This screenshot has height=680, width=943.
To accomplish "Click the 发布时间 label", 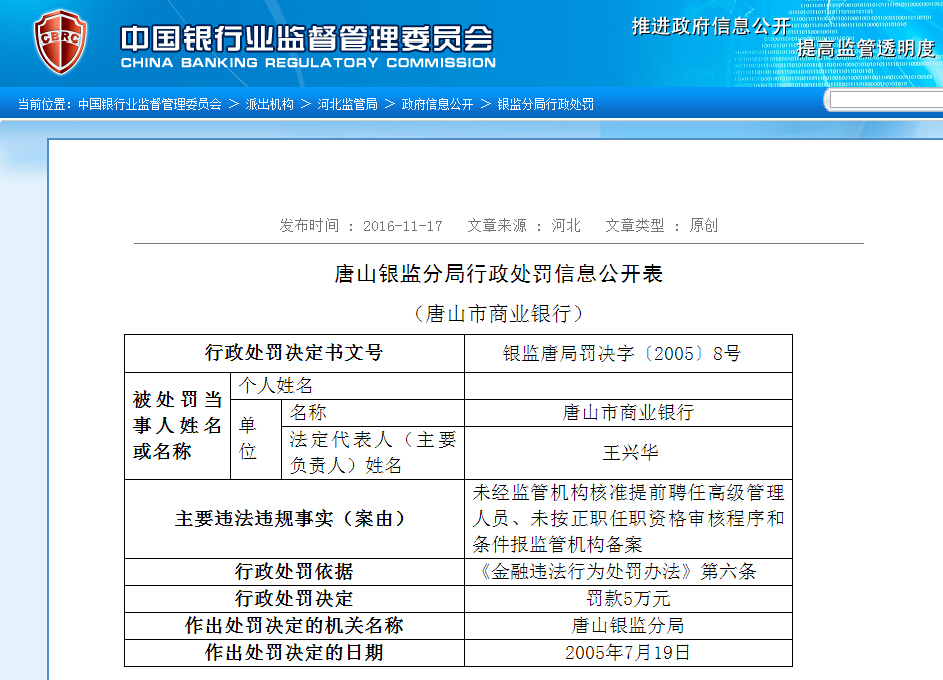I will coord(309,225).
